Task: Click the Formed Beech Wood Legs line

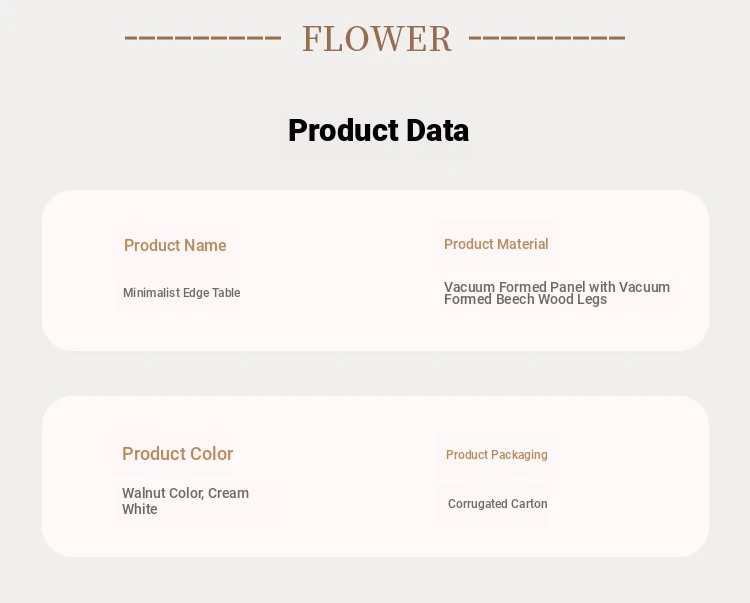Action: 525,300
